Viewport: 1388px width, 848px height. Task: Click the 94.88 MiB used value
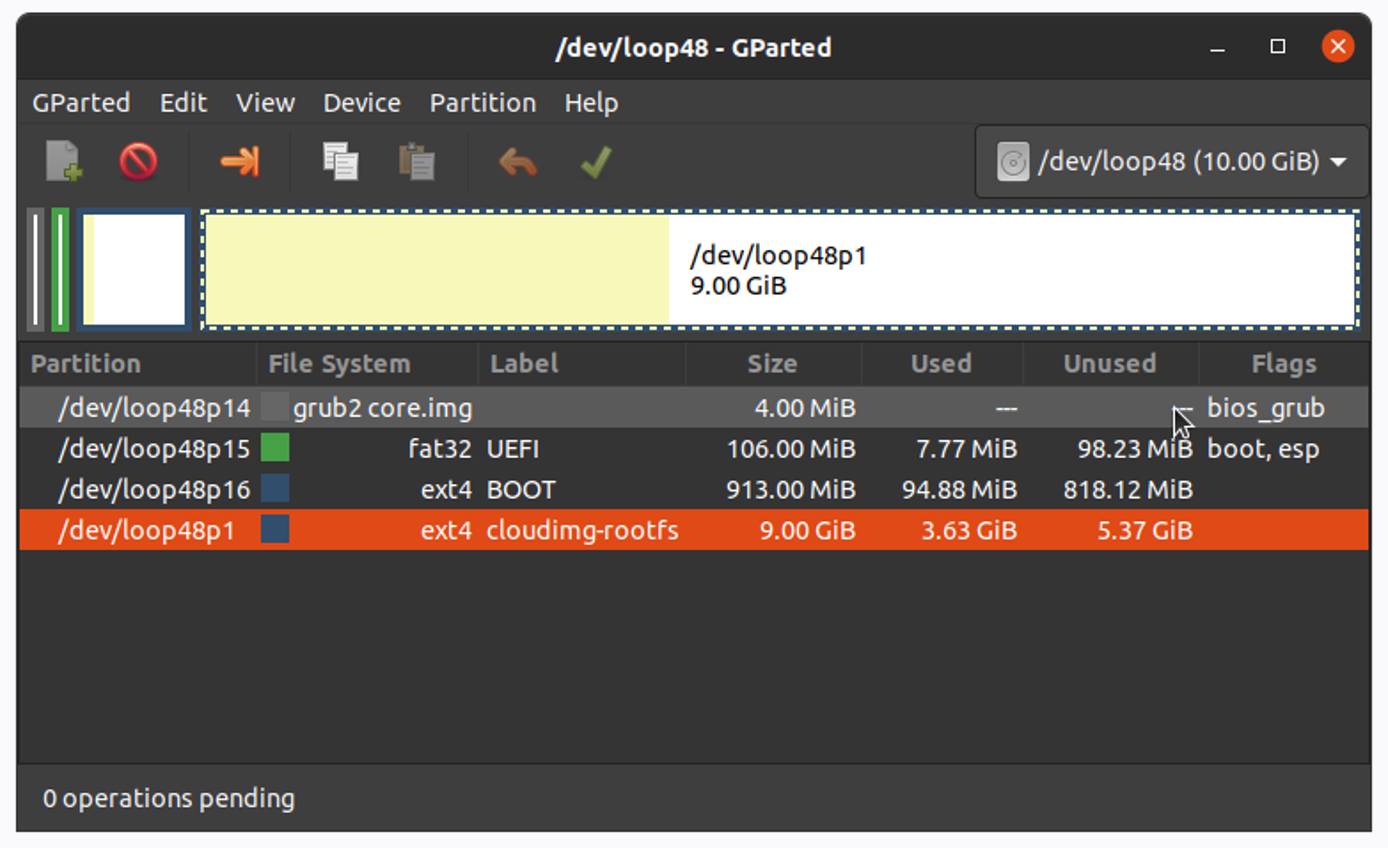point(960,490)
